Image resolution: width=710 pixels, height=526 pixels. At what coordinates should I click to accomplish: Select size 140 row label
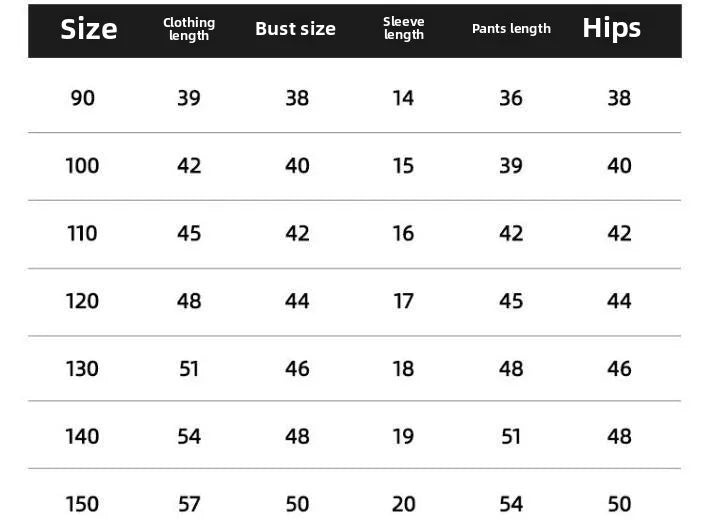click(x=82, y=437)
